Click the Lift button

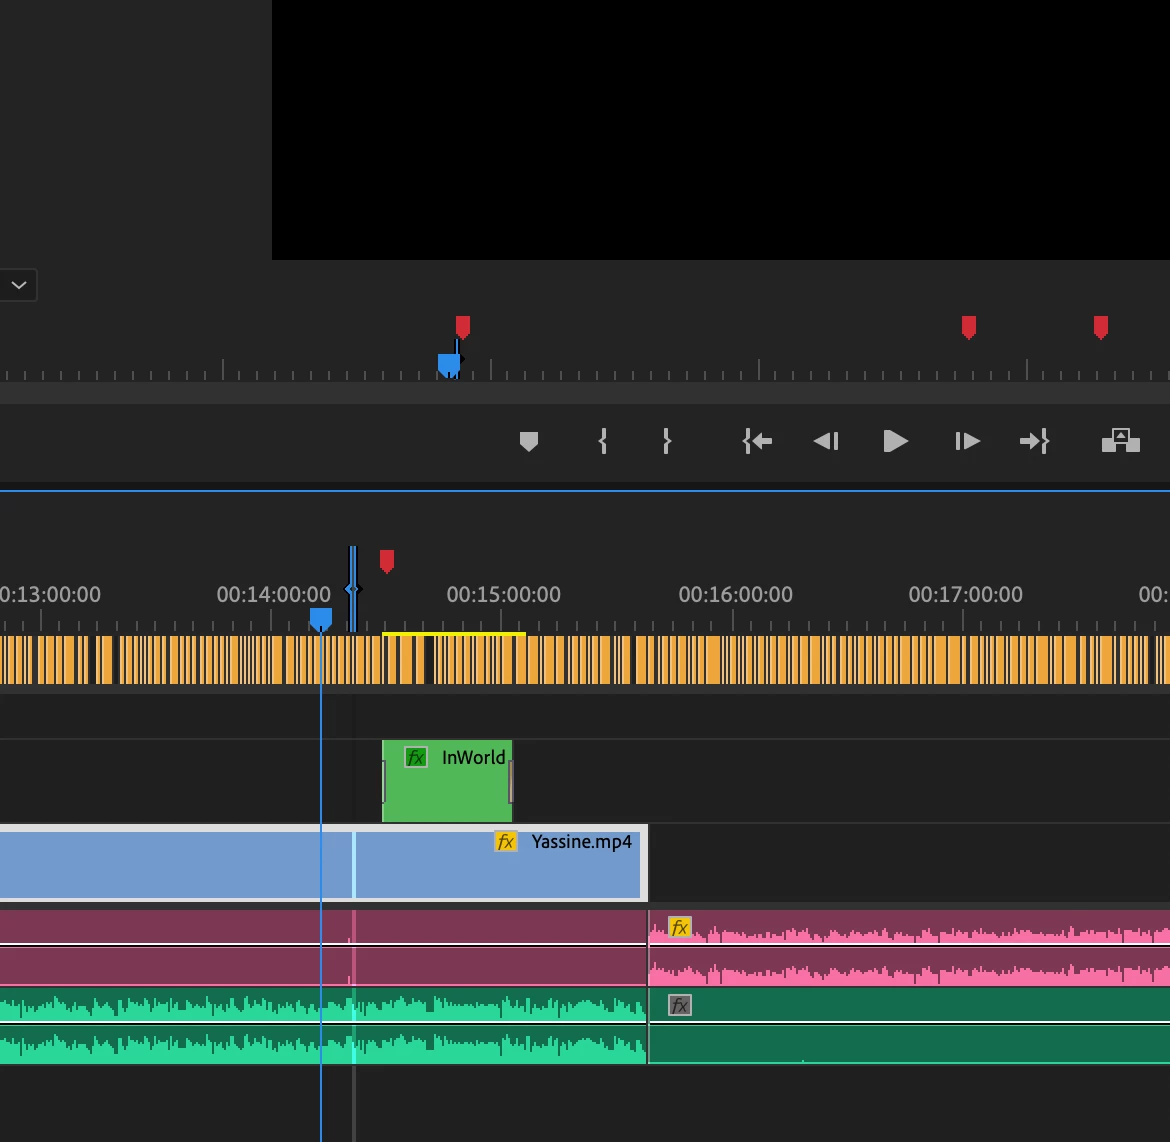click(1121, 440)
